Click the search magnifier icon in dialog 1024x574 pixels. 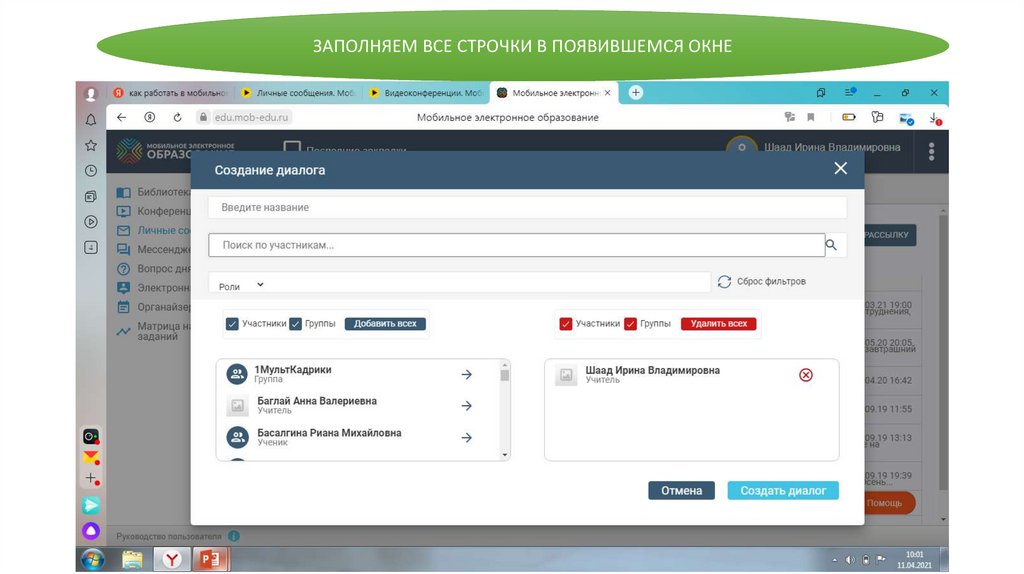pos(831,245)
